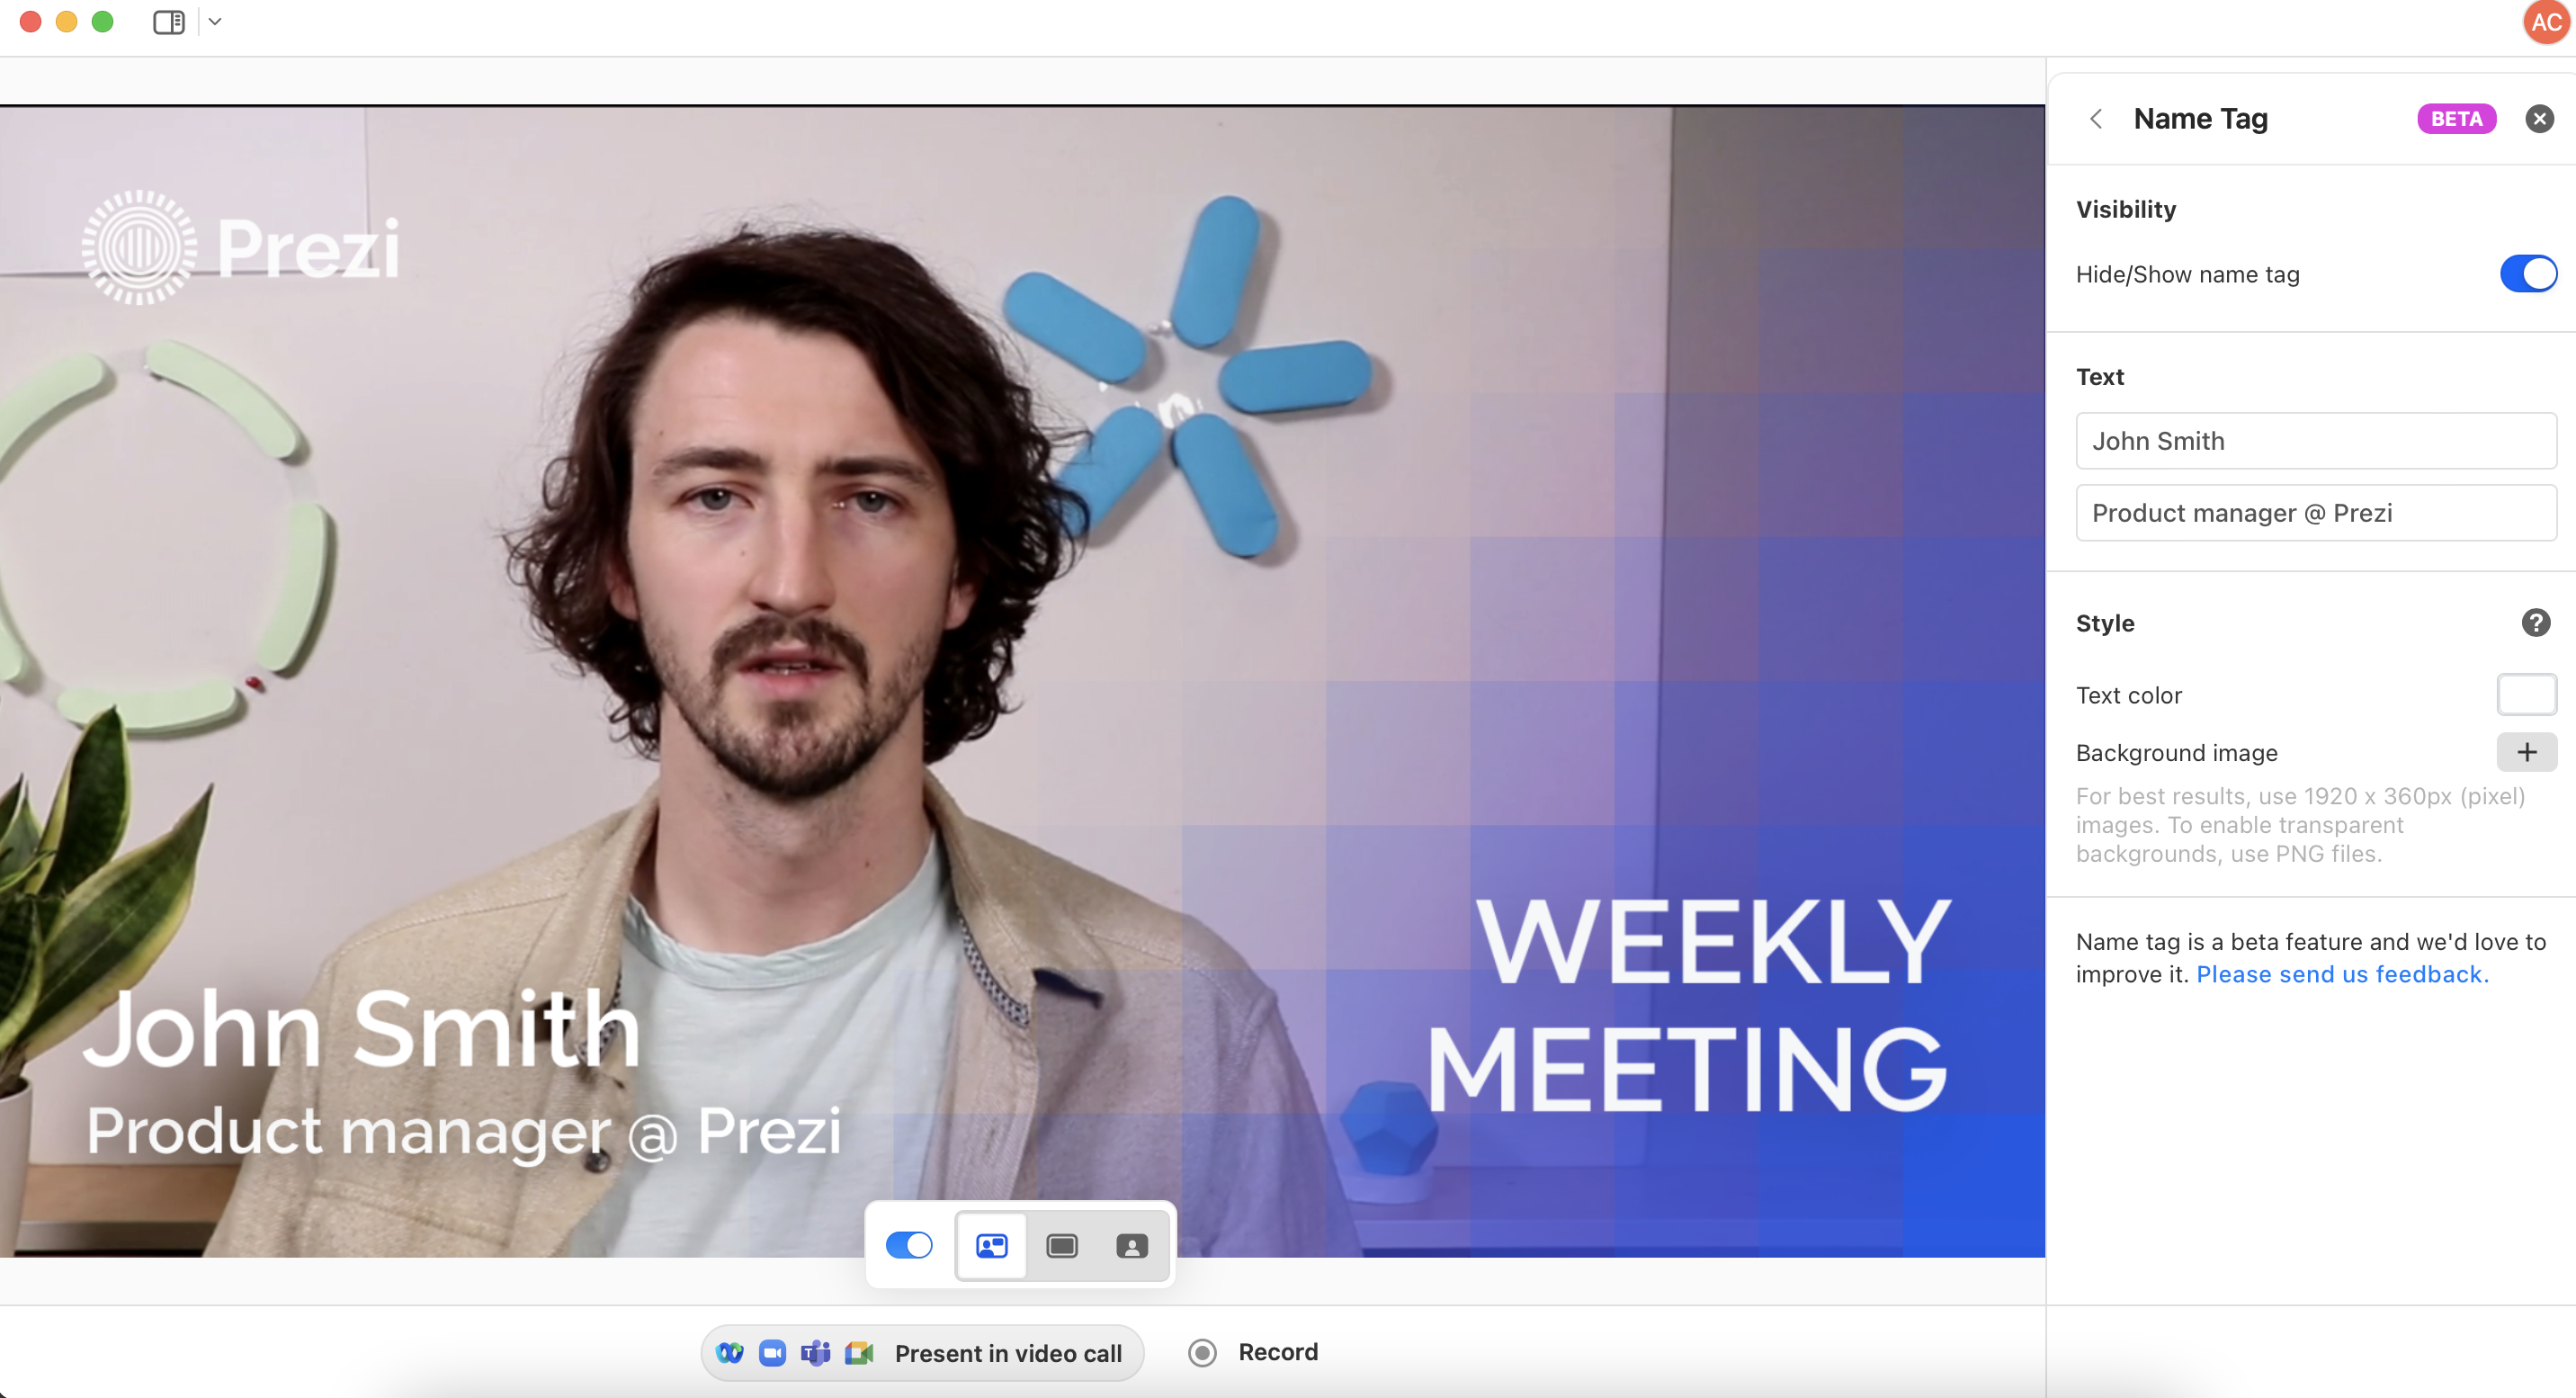Click the add background image plus icon
Viewport: 2576px width, 1398px height.
(2527, 752)
